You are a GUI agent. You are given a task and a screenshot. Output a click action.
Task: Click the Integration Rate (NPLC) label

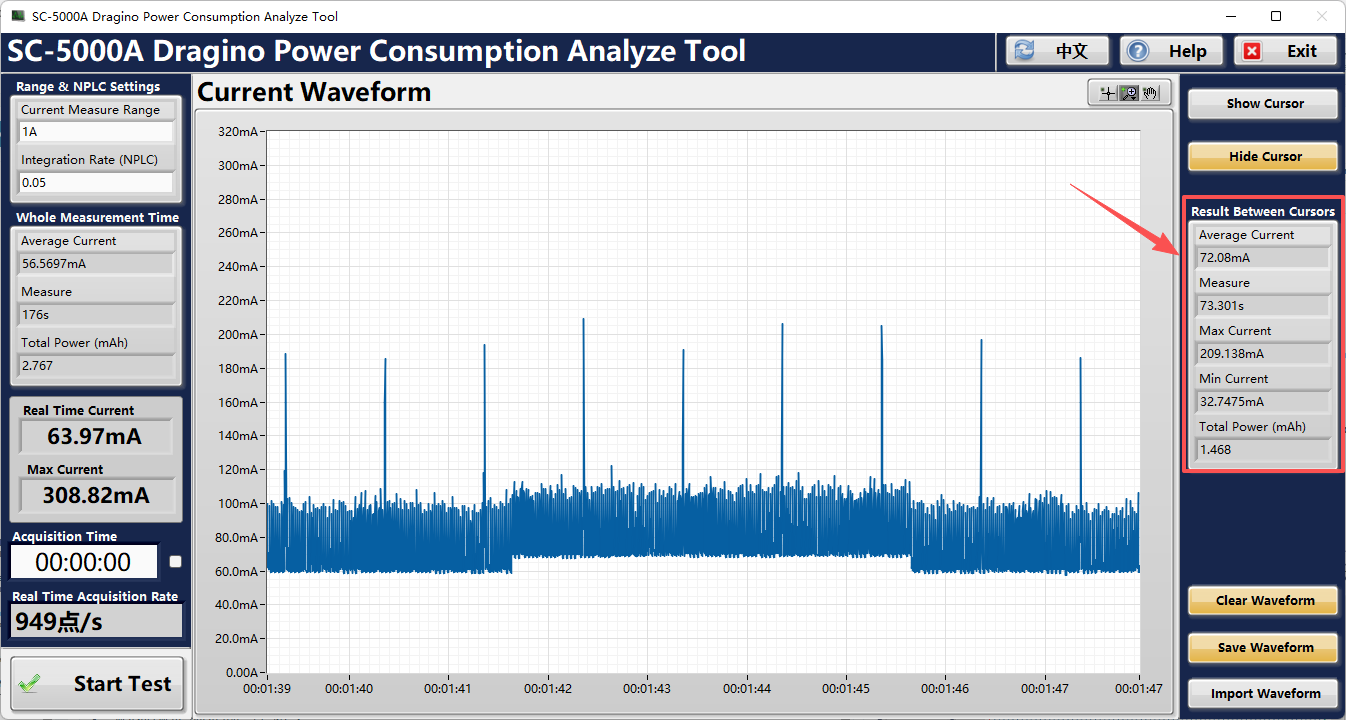pos(90,160)
